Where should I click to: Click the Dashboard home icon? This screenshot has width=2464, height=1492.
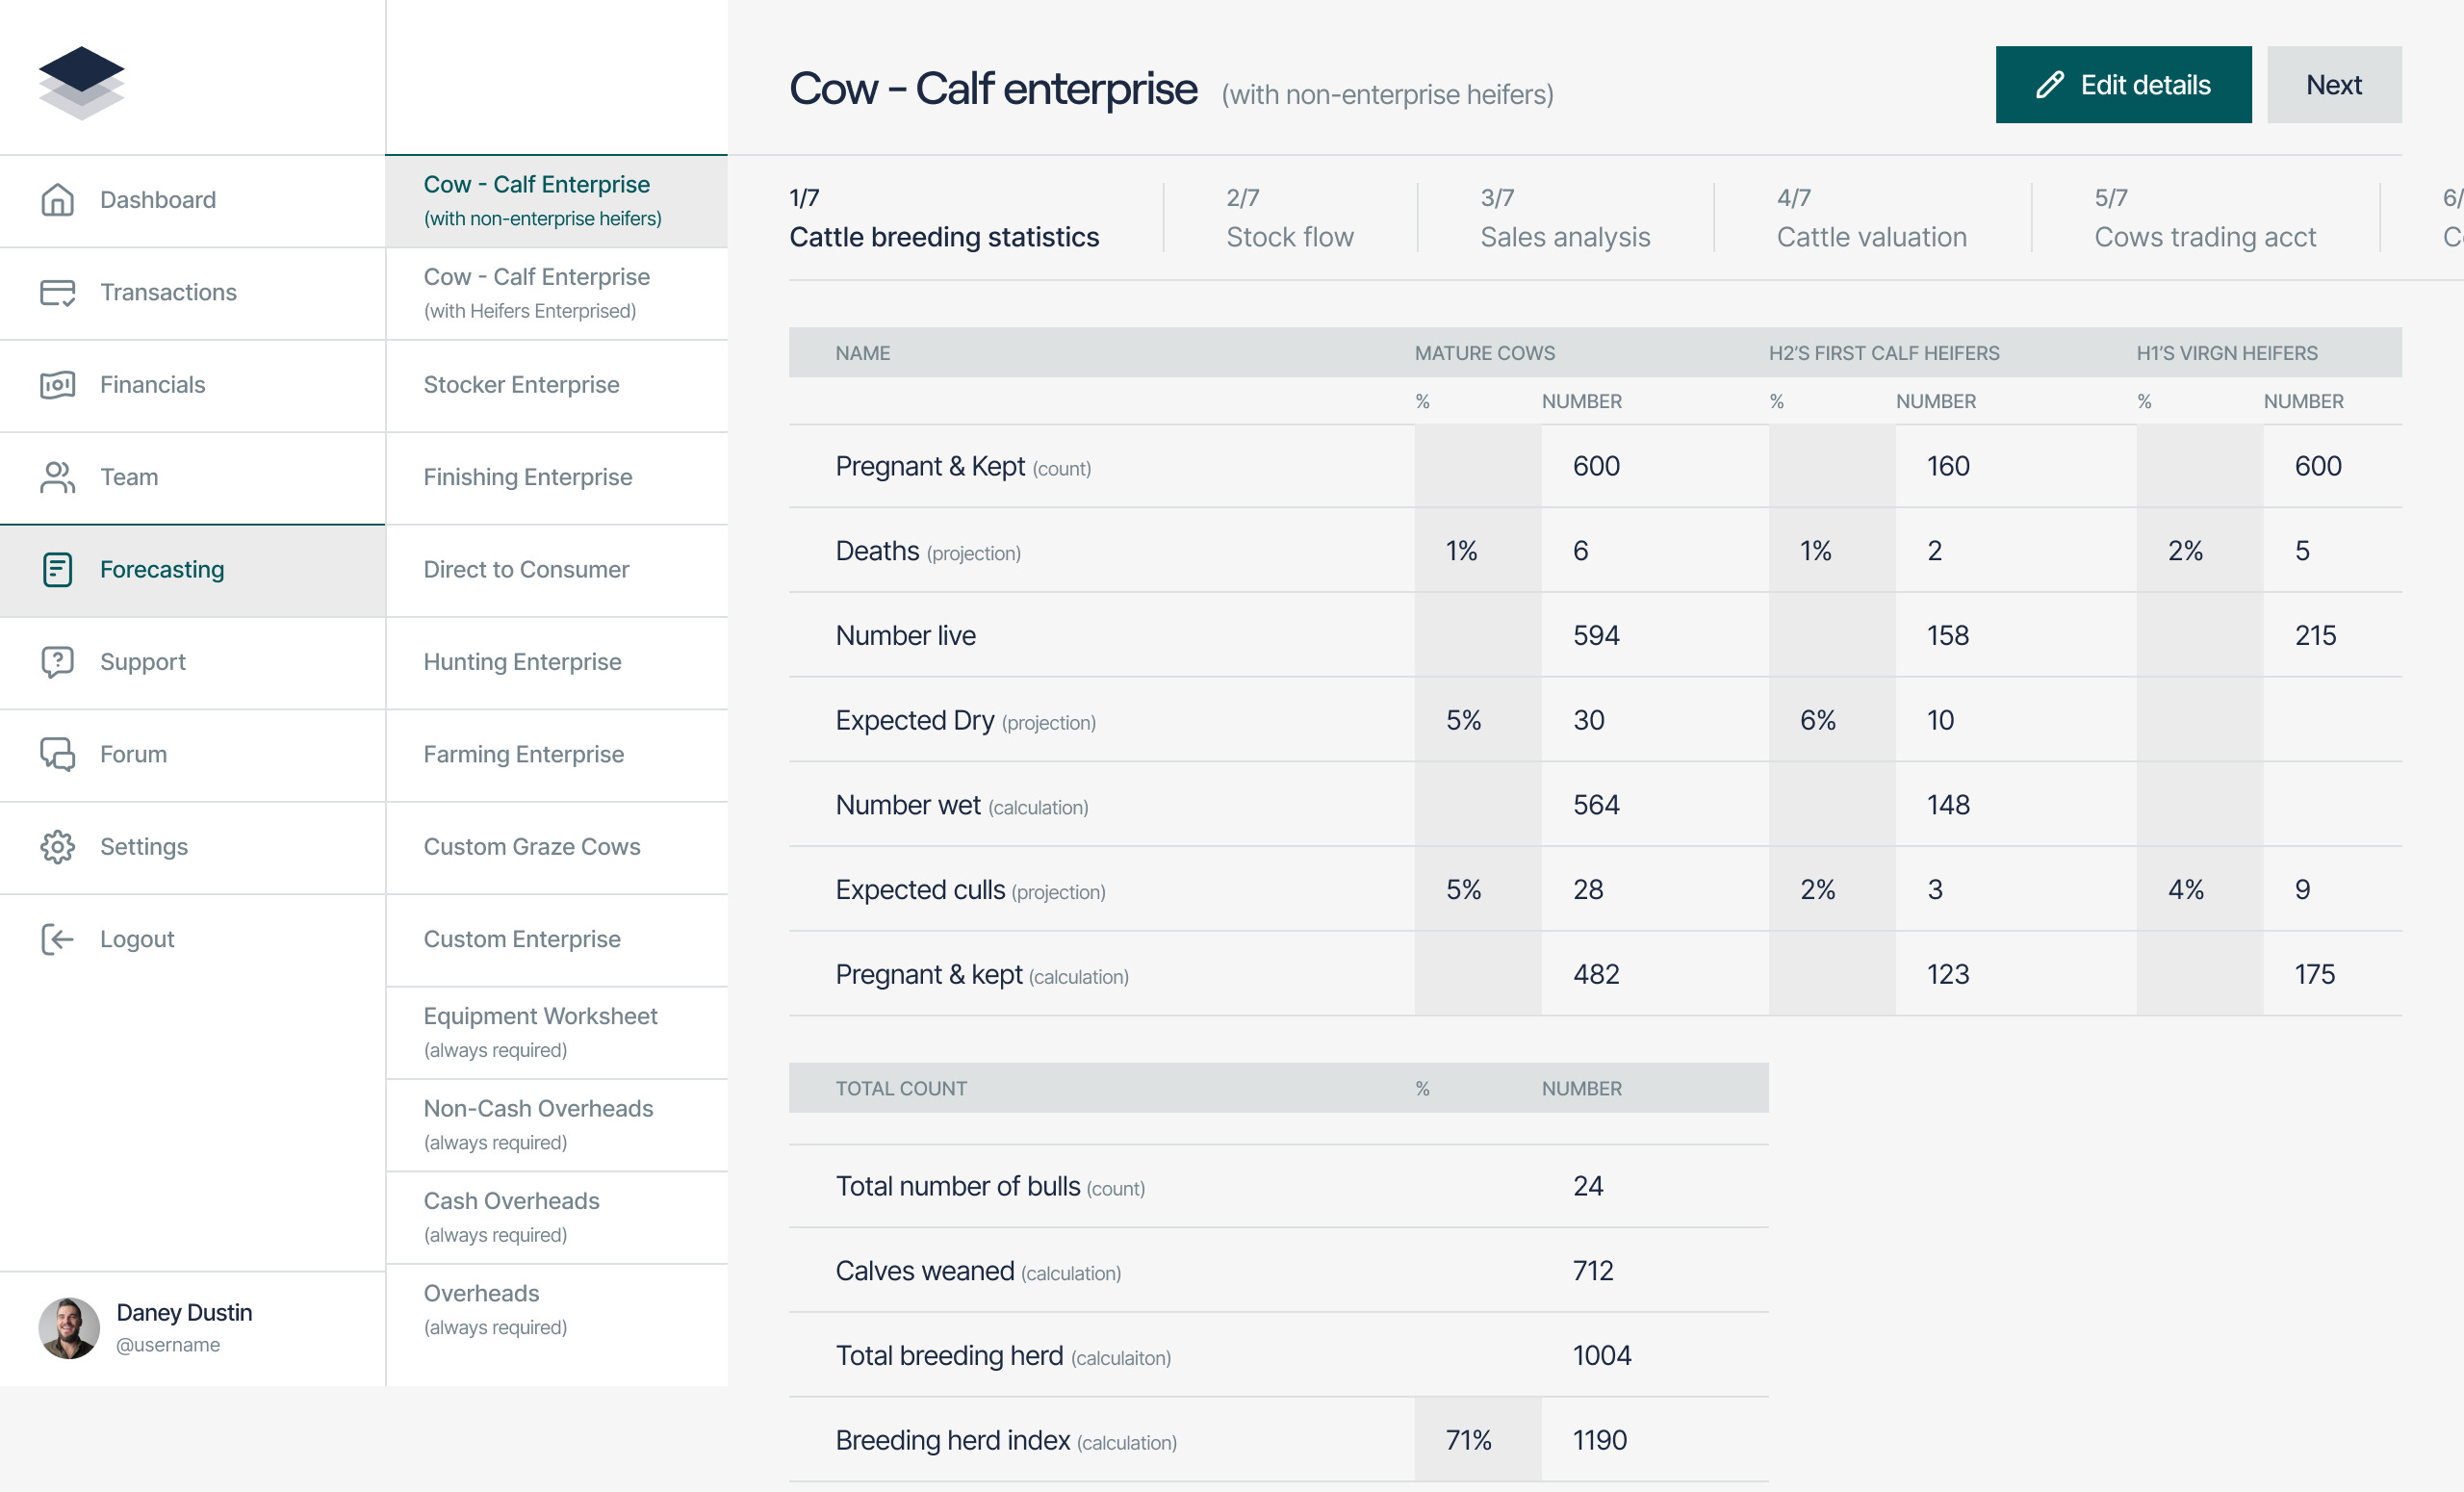pos(57,200)
